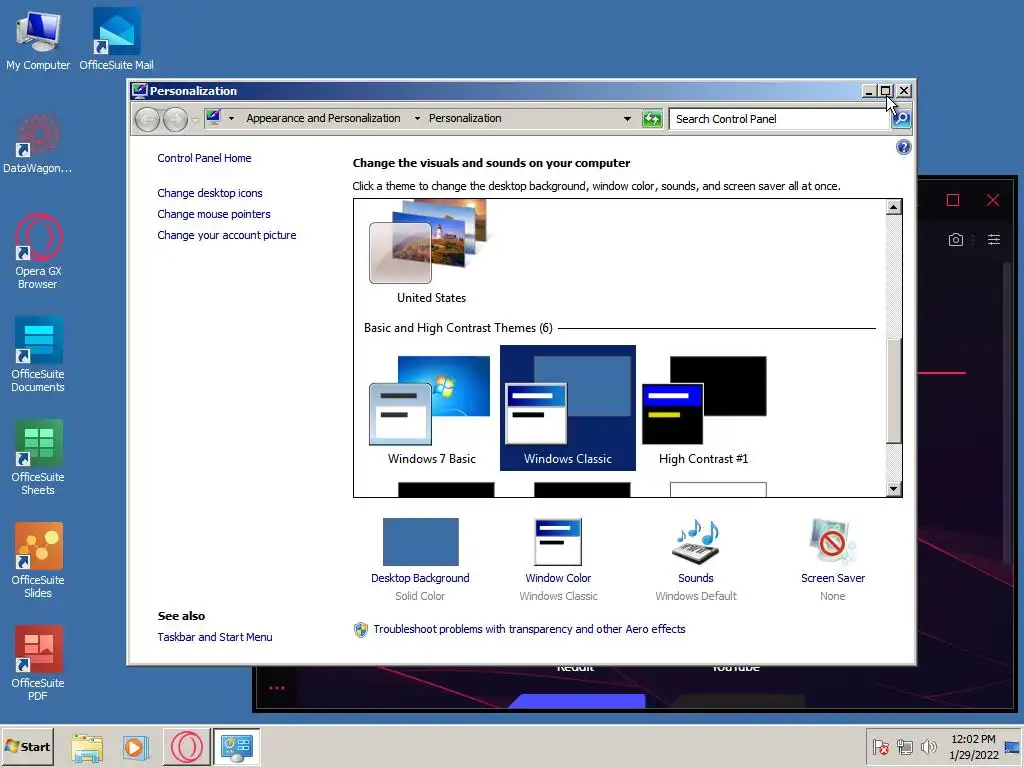The height and width of the screenshot is (768, 1024).
Task: Open address bar history dropdown arrow
Action: tap(627, 119)
